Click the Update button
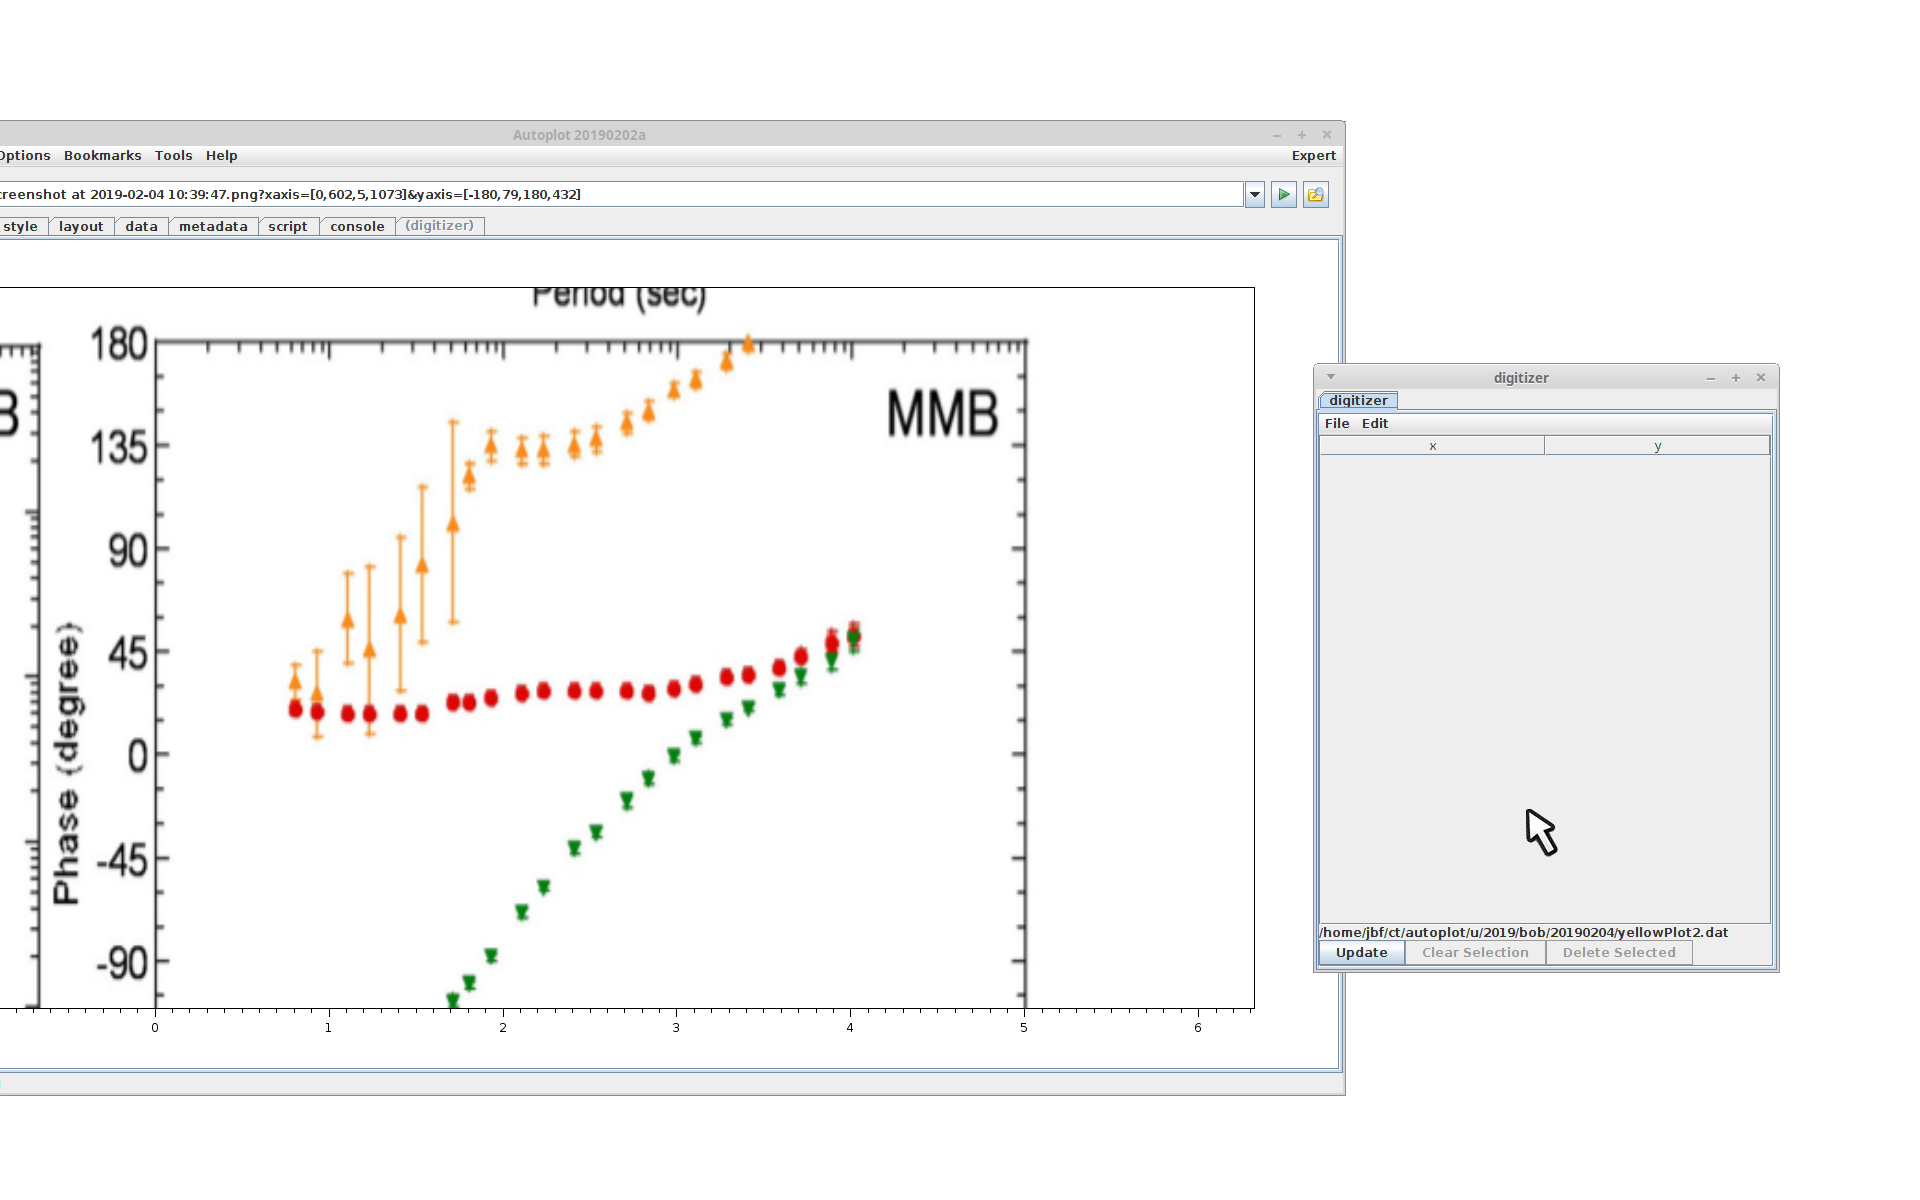This screenshot has width=1920, height=1200. pyautogui.click(x=1362, y=953)
